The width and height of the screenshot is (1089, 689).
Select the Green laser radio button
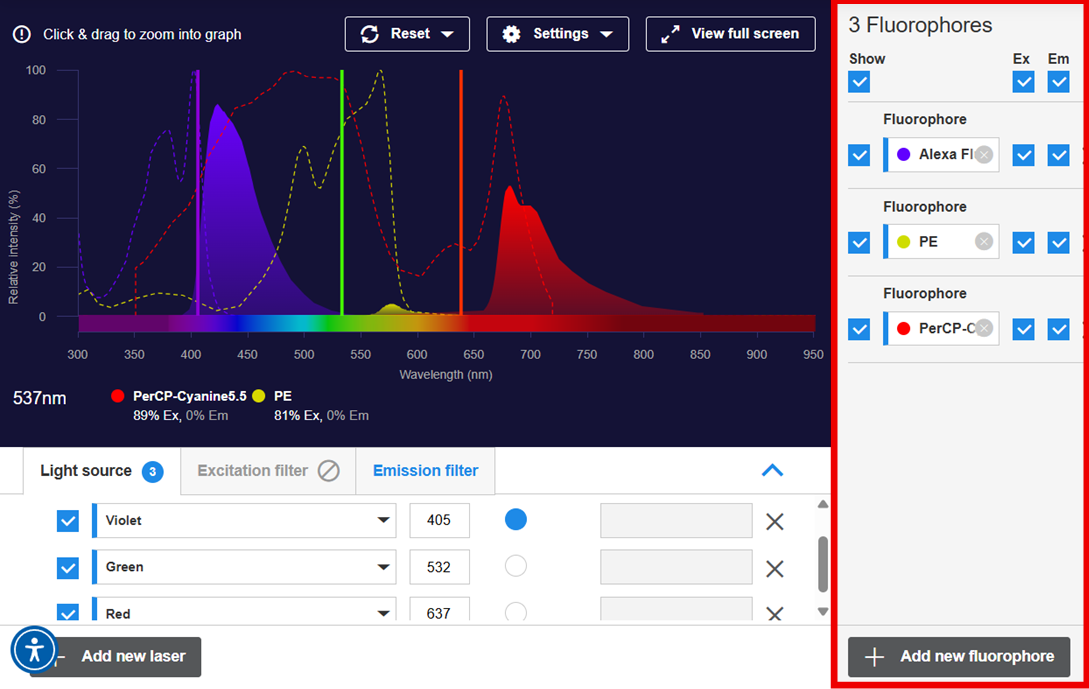point(515,566)
